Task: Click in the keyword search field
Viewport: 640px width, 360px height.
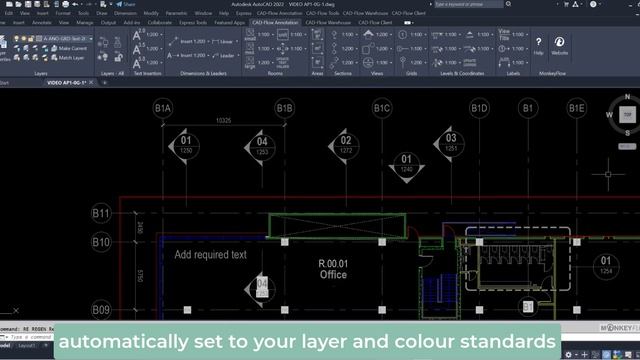Action: (469, 4)
